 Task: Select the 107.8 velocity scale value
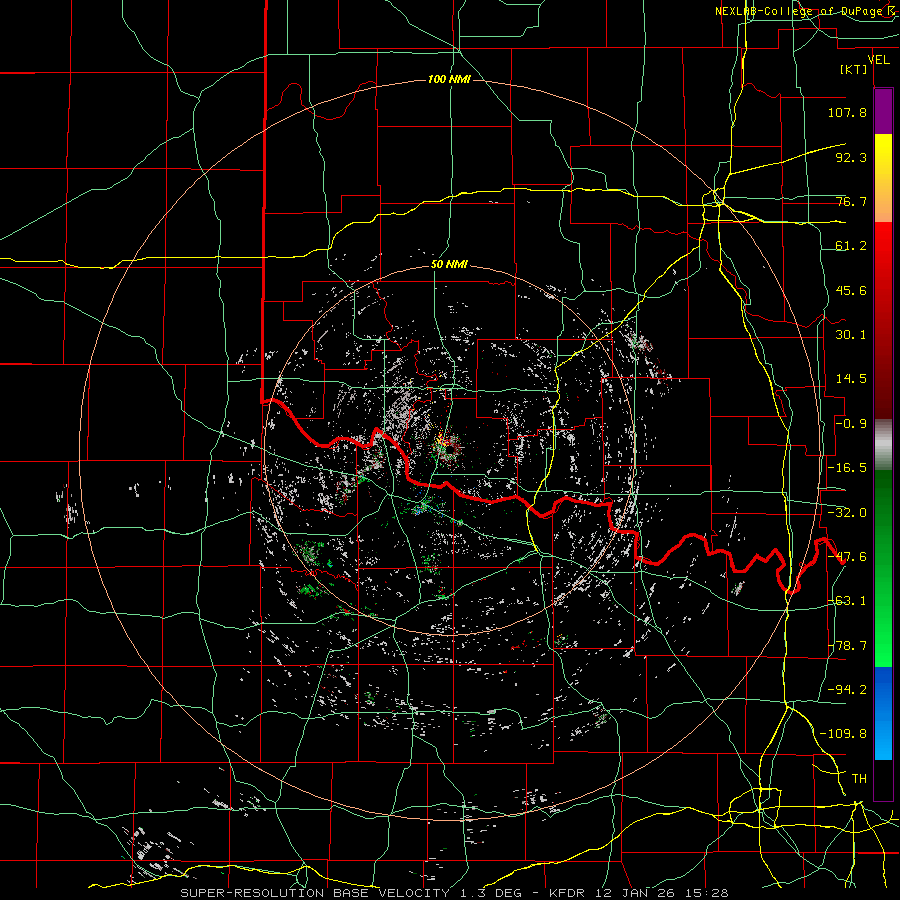pos(847,112)
